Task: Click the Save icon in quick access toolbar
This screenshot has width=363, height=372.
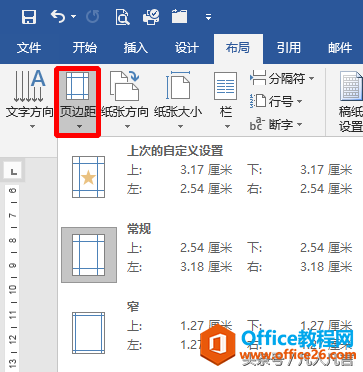Action: click(x=29, y=16)
